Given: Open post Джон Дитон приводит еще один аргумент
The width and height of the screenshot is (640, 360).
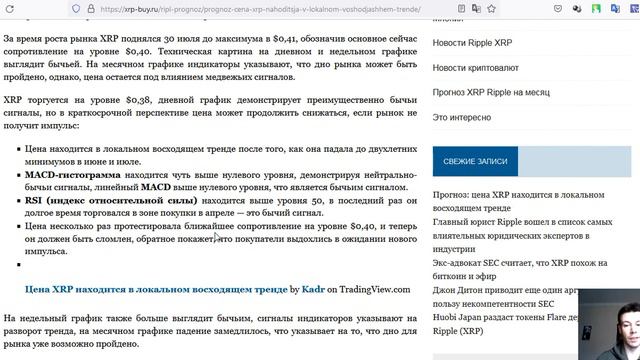Looking at the screenshot, I should coord(505,297).
